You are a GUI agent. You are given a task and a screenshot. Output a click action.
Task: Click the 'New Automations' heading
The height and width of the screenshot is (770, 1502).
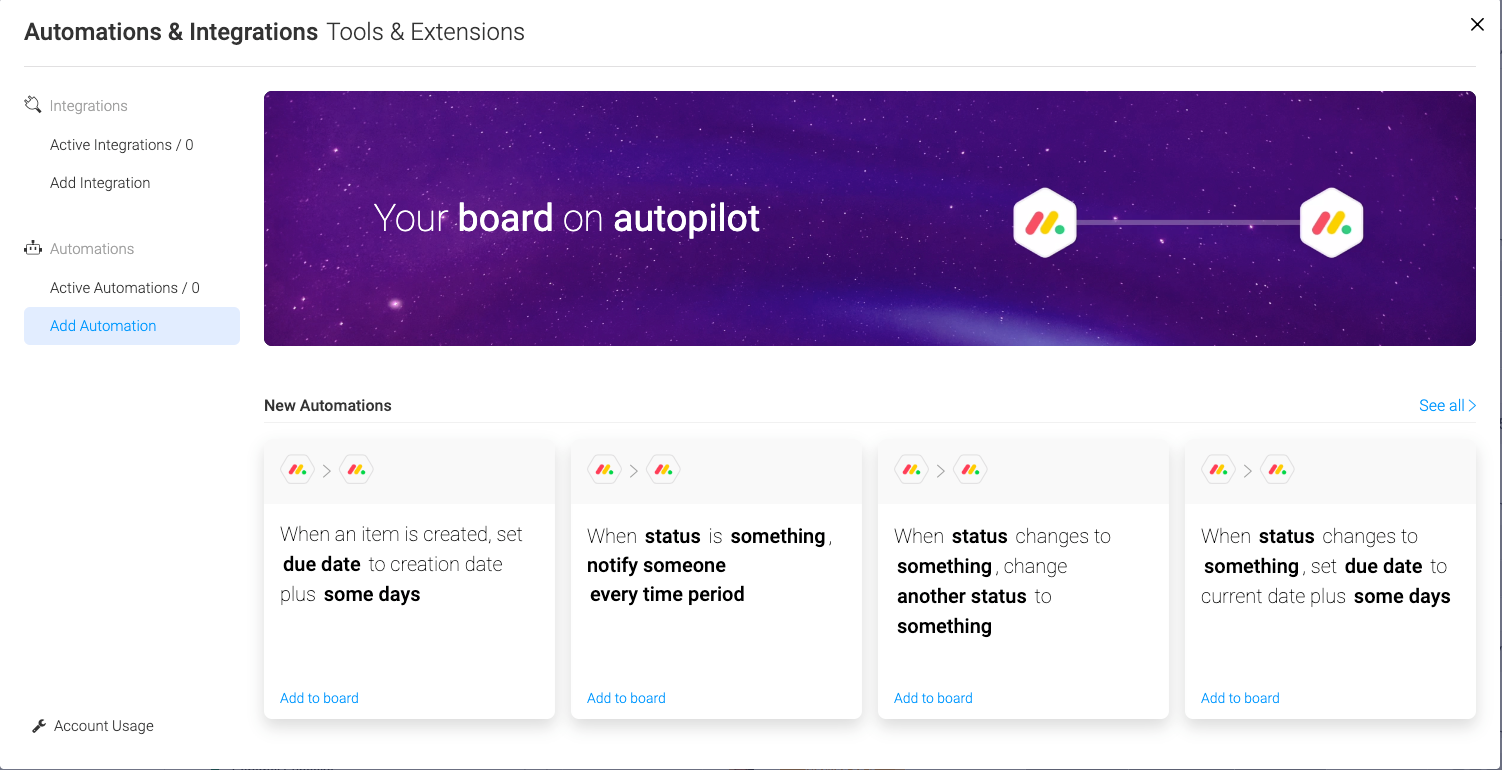(328, 406)
